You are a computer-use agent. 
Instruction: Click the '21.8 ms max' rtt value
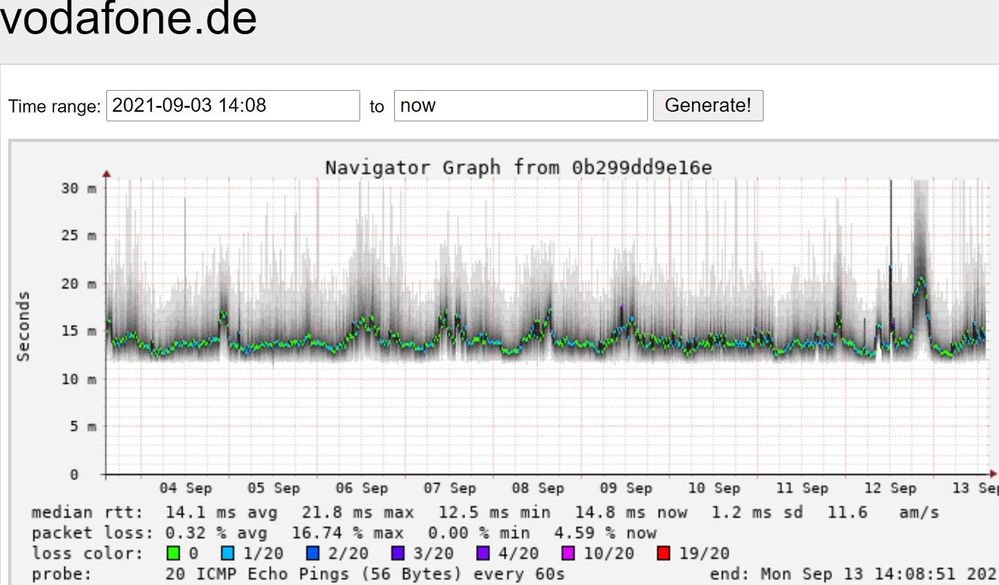point(357,512)
